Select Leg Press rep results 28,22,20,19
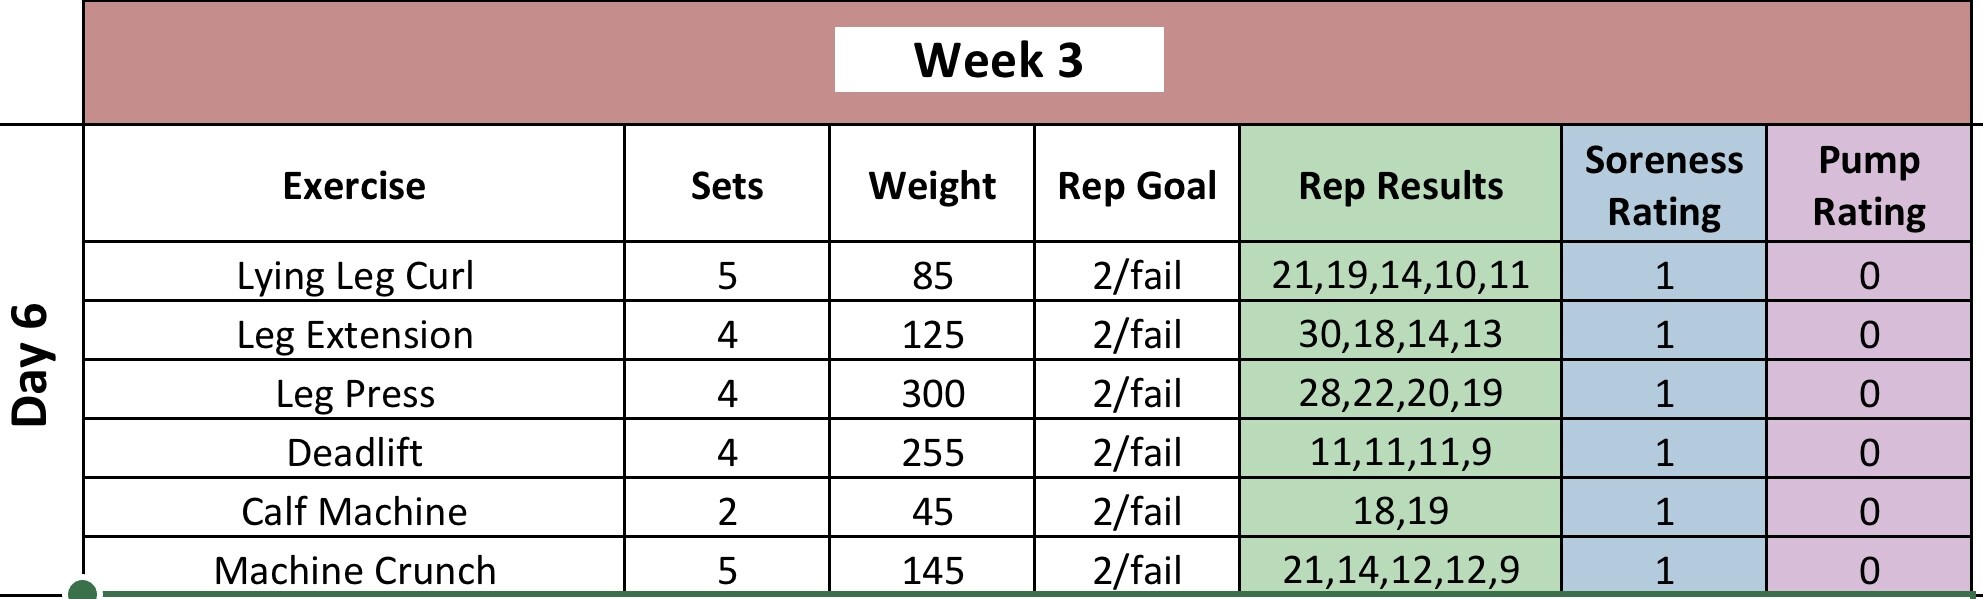 (x=1400, y=393)
